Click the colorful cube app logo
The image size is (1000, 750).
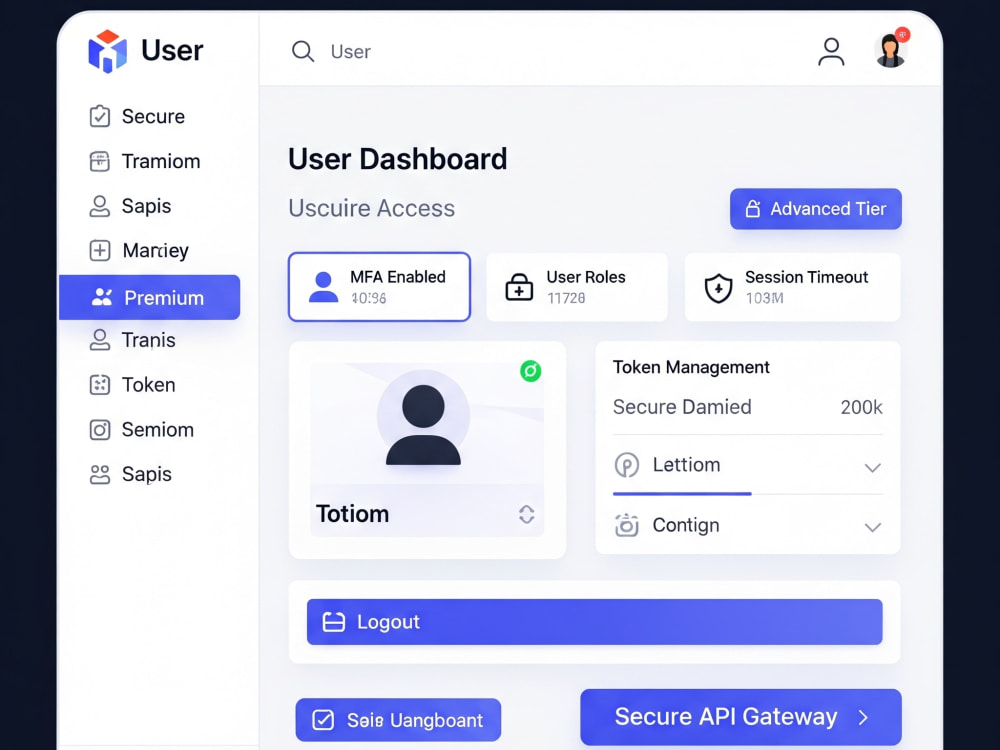(x=107, y=51)
